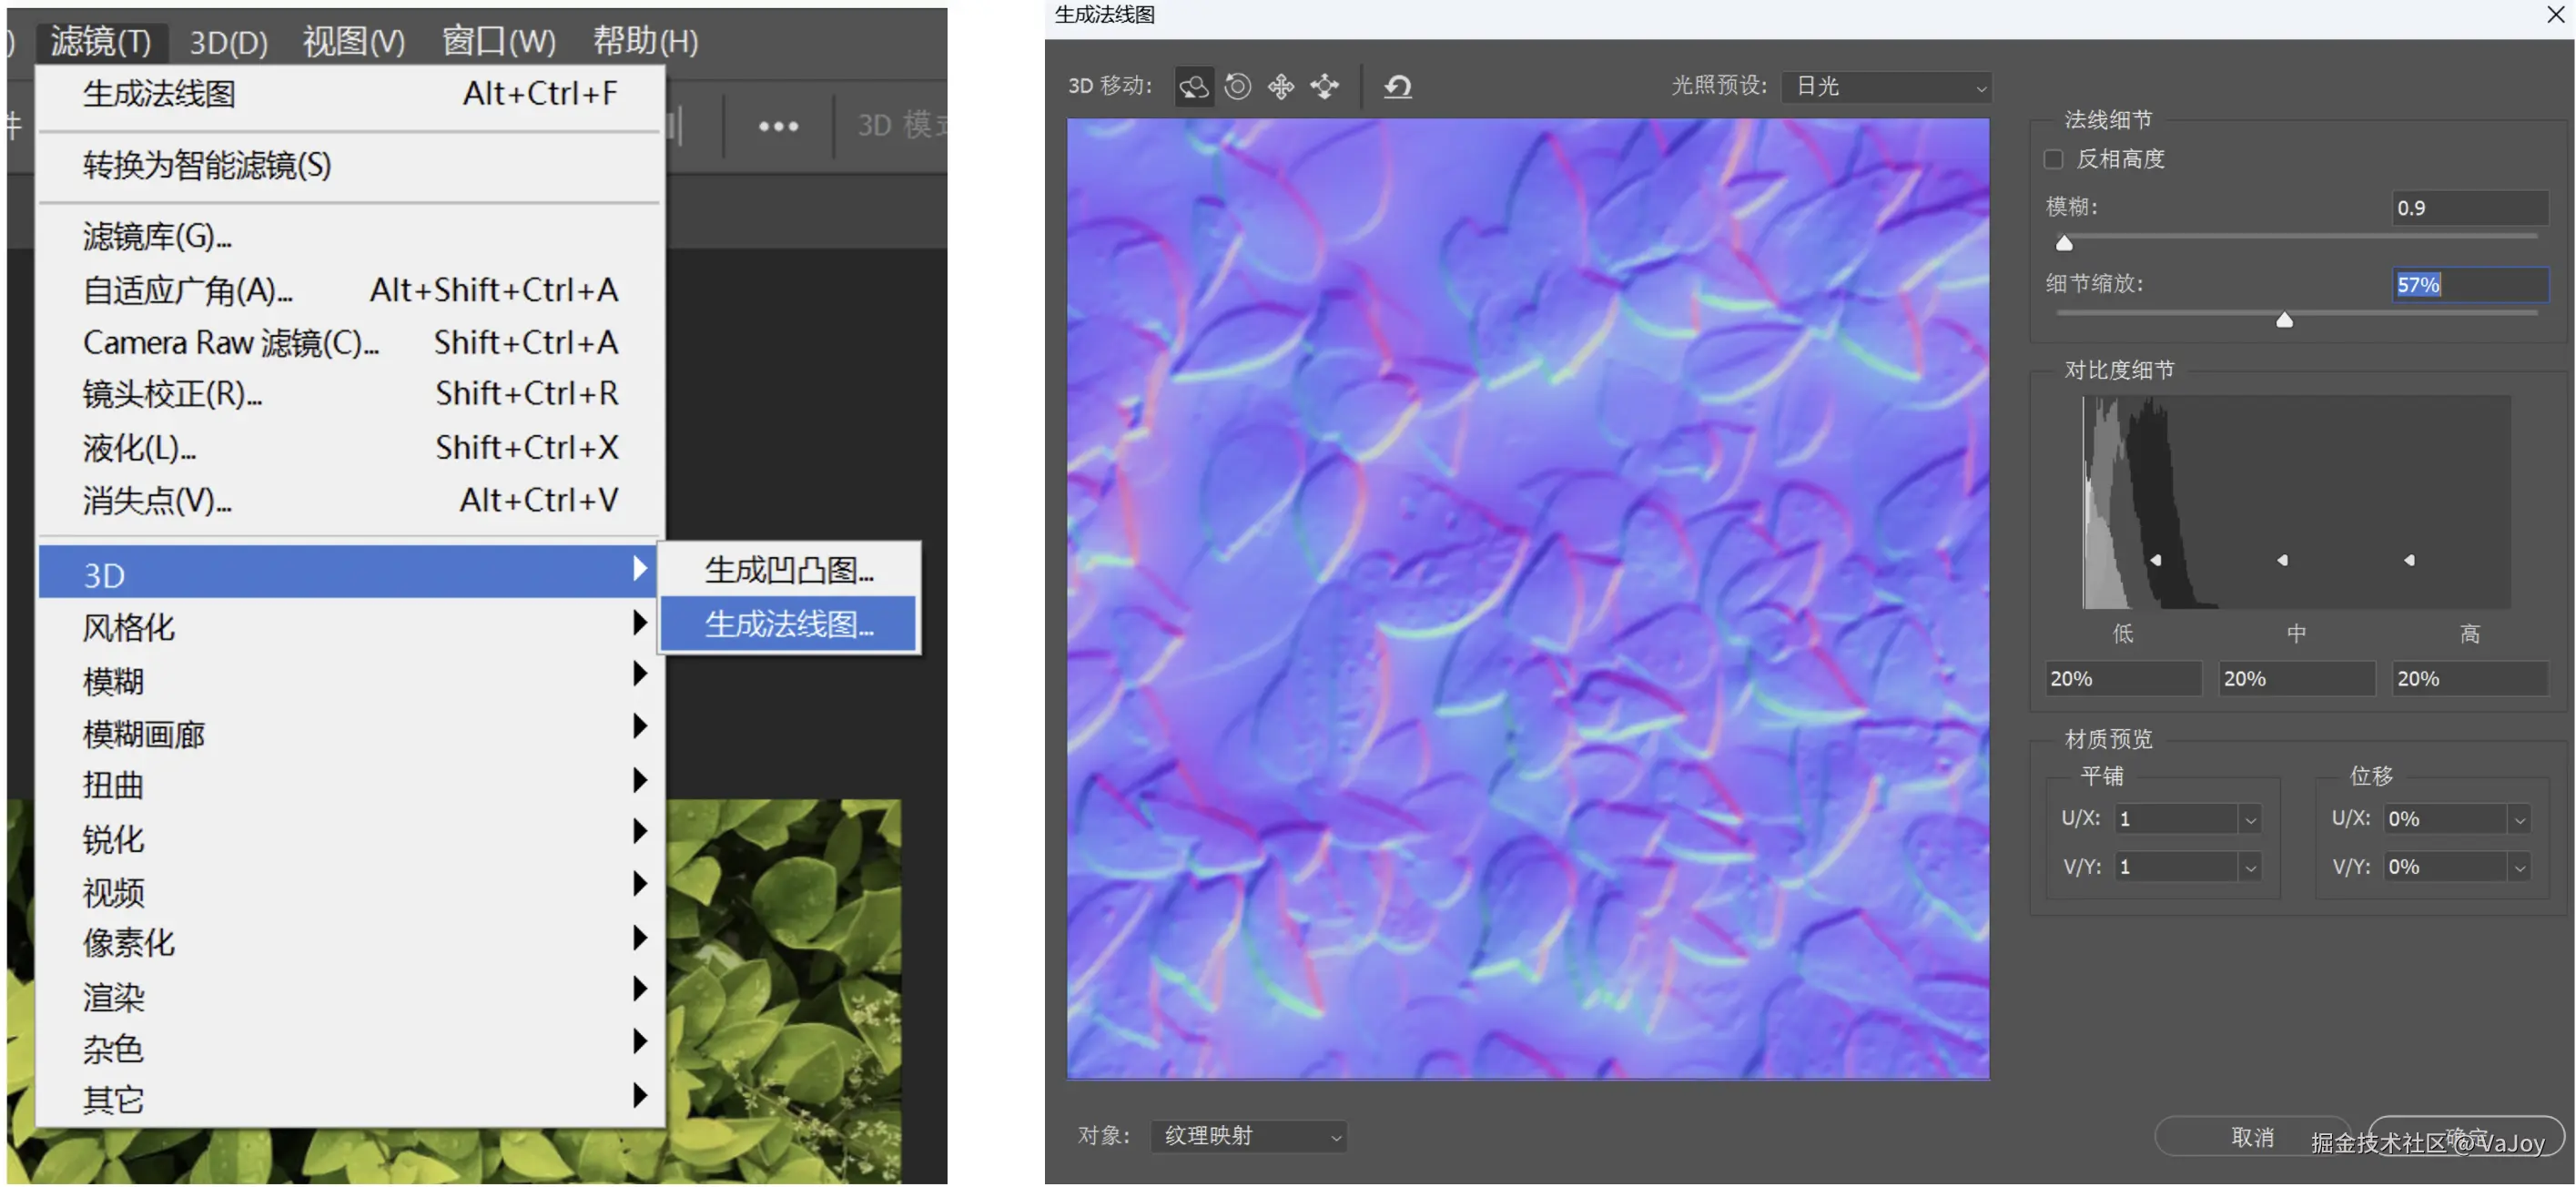2576x1187 pixels.
Task: Select the 3D roll tool icon
Action: coord(1237,87)
